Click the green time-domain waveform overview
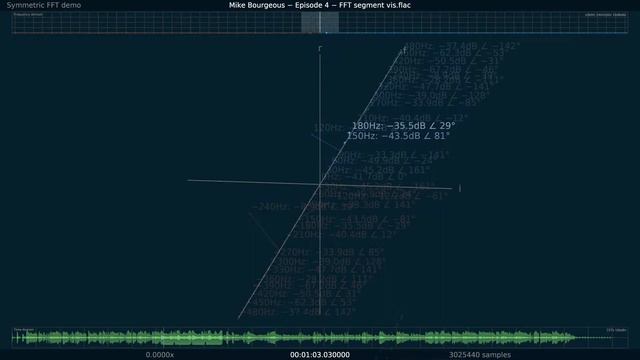640x360 pixels. [x=320, y=338]
